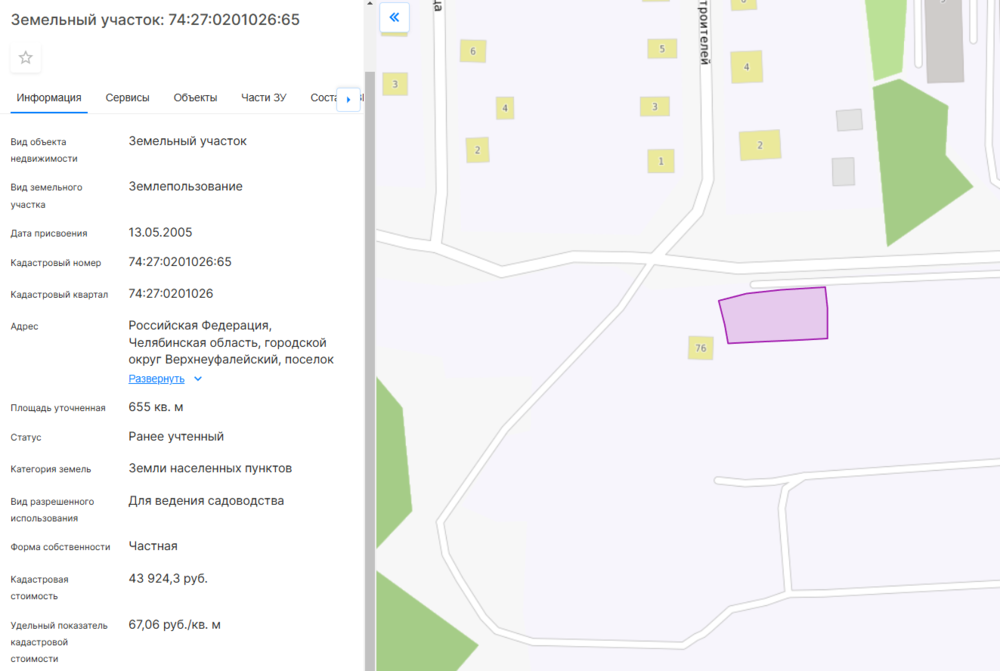Select the large gray building at top right
1000x671 pixels.
944,45
